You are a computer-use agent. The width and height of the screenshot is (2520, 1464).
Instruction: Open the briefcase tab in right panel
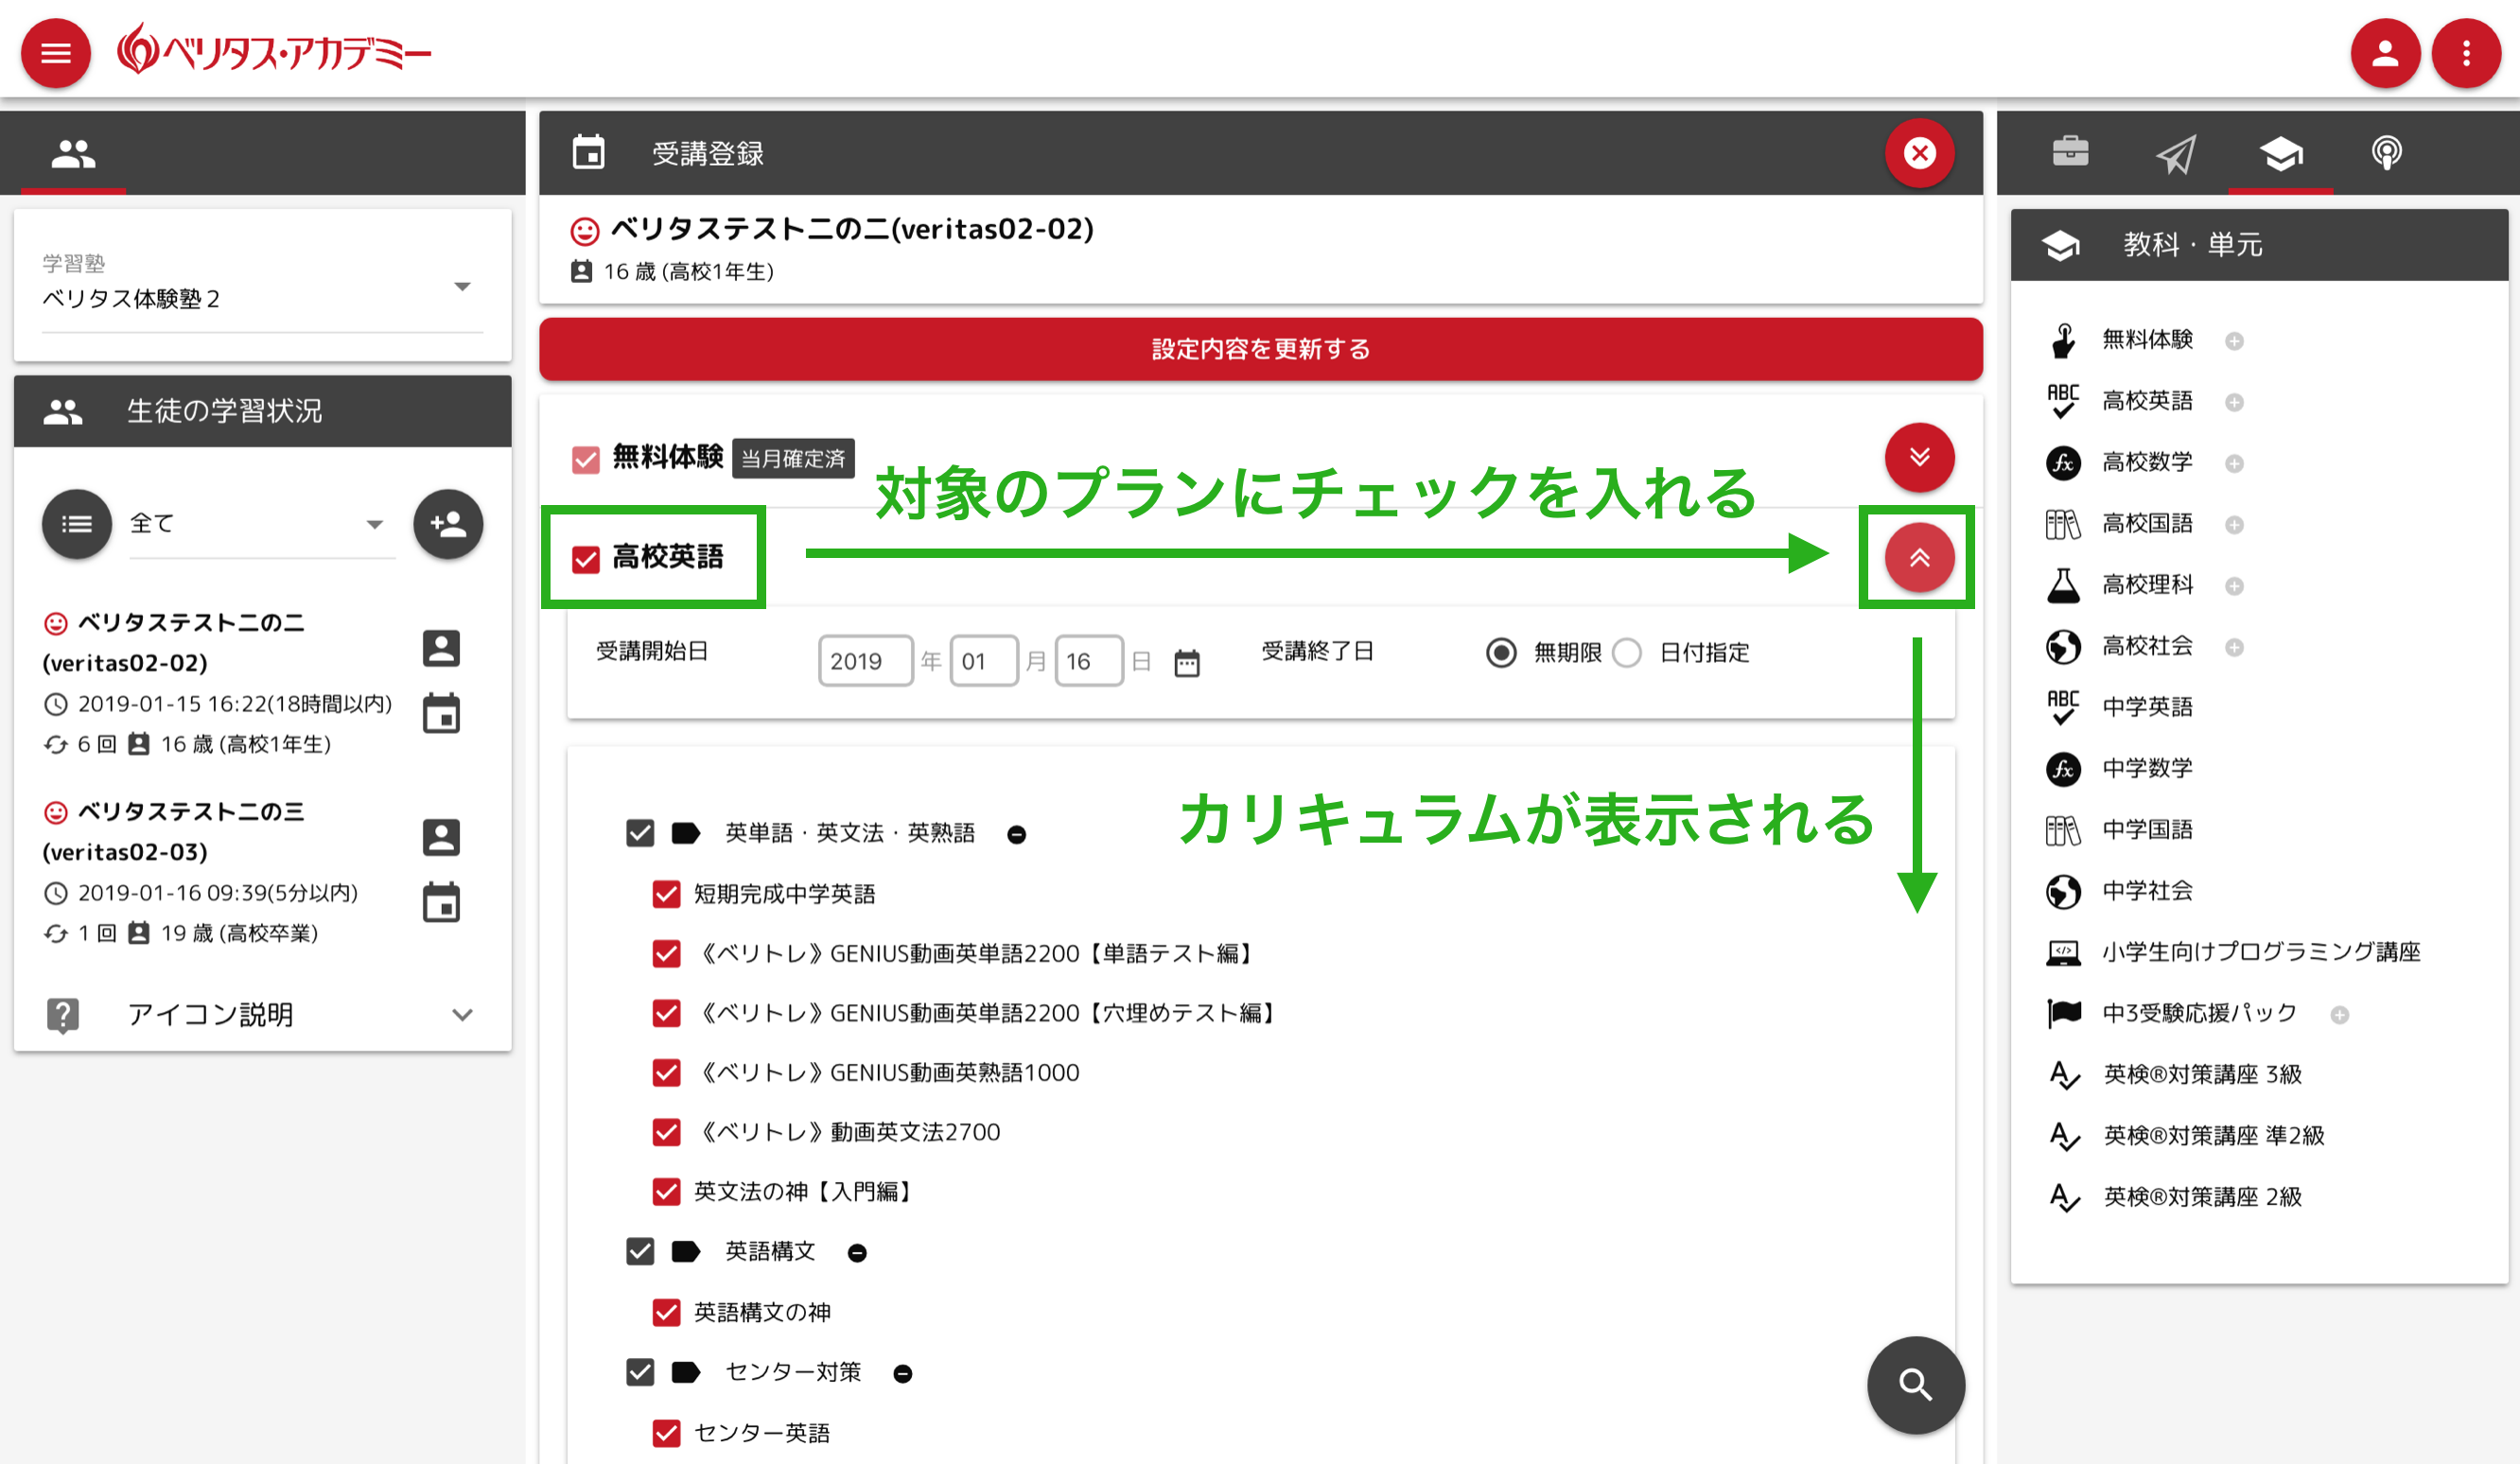(2070, 152)
